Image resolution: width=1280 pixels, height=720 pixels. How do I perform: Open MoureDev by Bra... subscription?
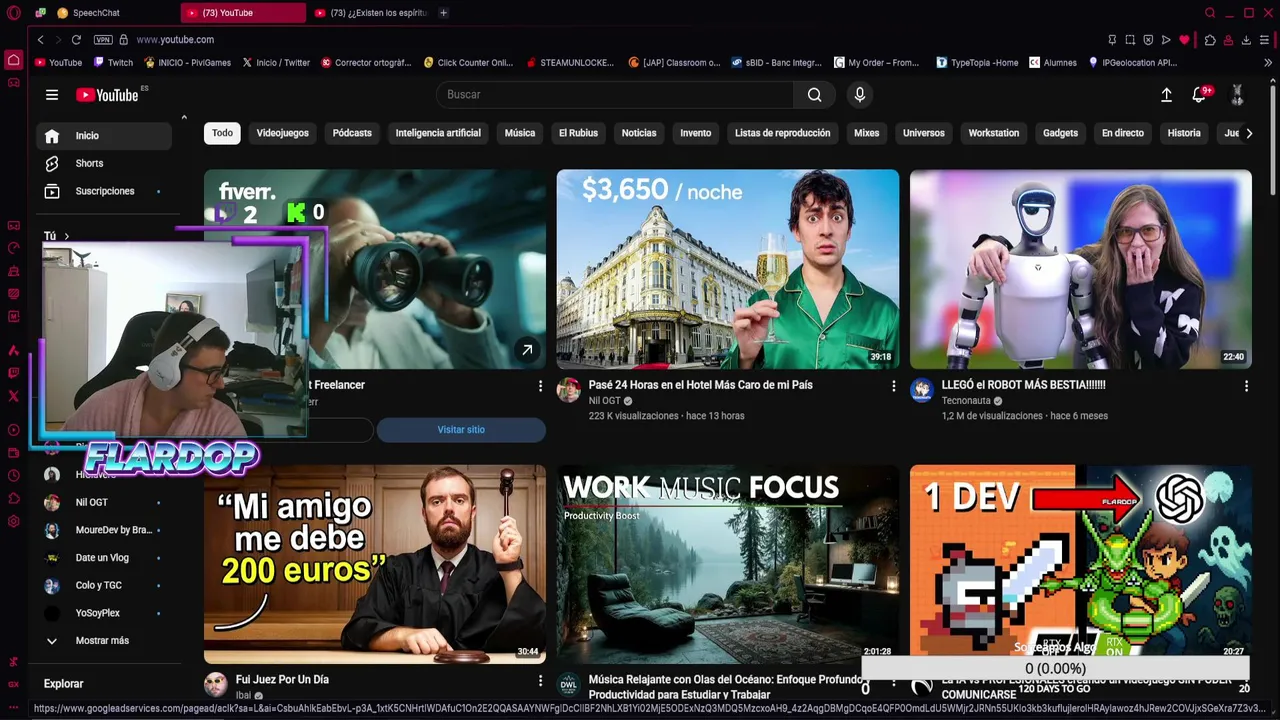pos(104,530)
